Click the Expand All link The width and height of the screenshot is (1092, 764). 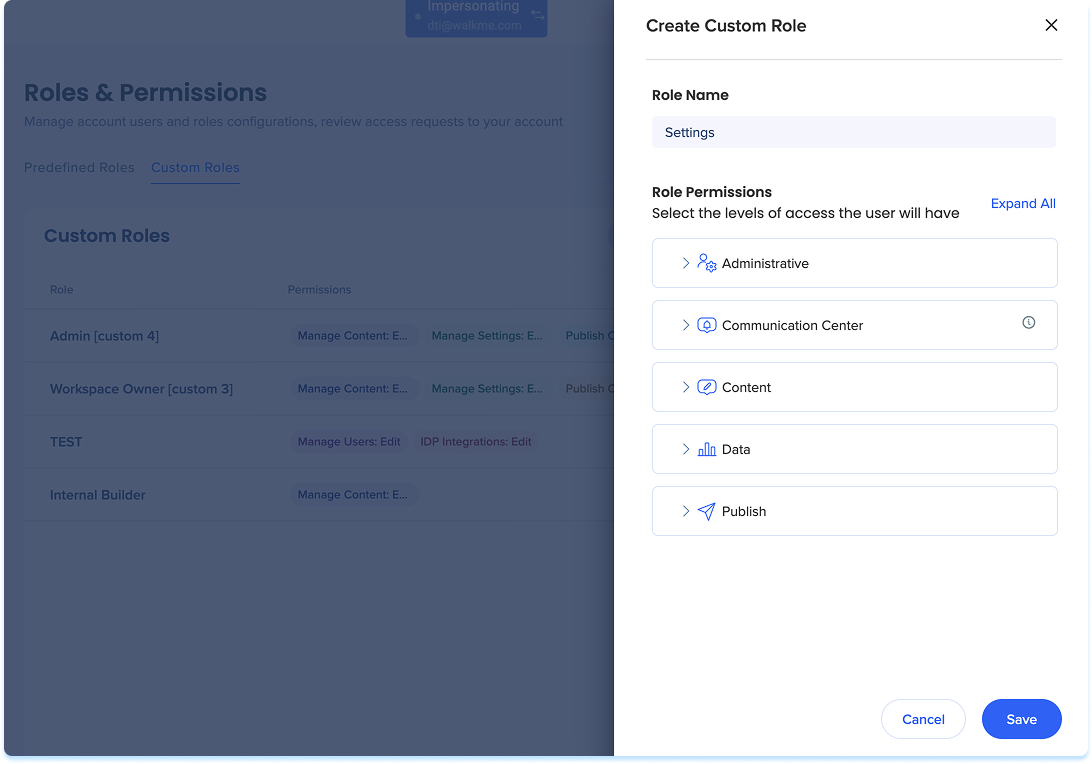[x=1023, y=203]
